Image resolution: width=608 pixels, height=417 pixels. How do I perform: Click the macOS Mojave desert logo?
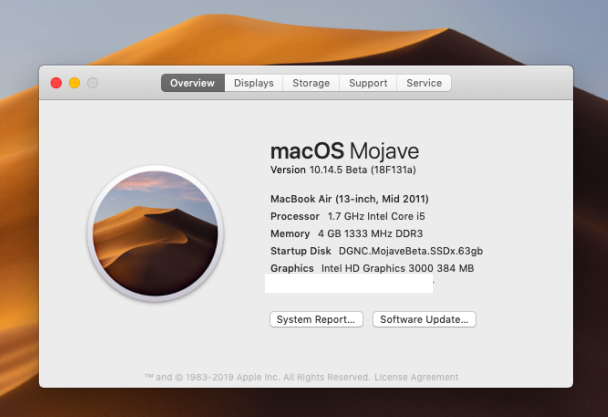pos(155,234)
